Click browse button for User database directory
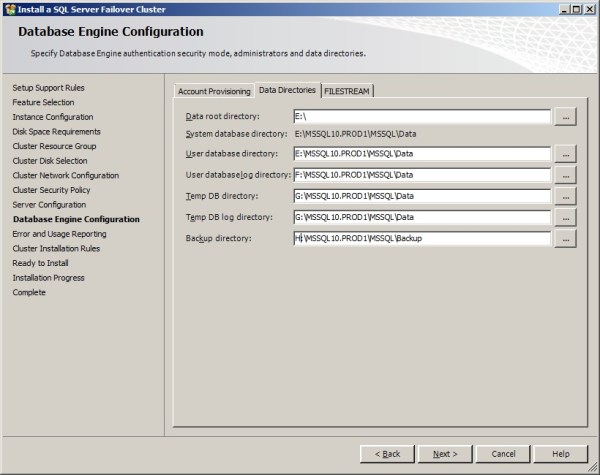 pyautogui.click(x=566, y=154)
